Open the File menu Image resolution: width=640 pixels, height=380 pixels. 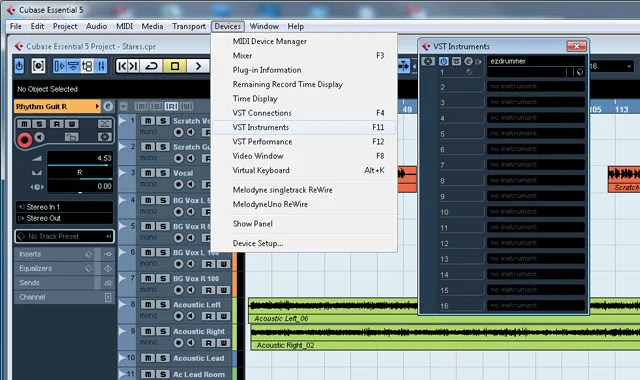pyautogui.click(x=16, y=26)
